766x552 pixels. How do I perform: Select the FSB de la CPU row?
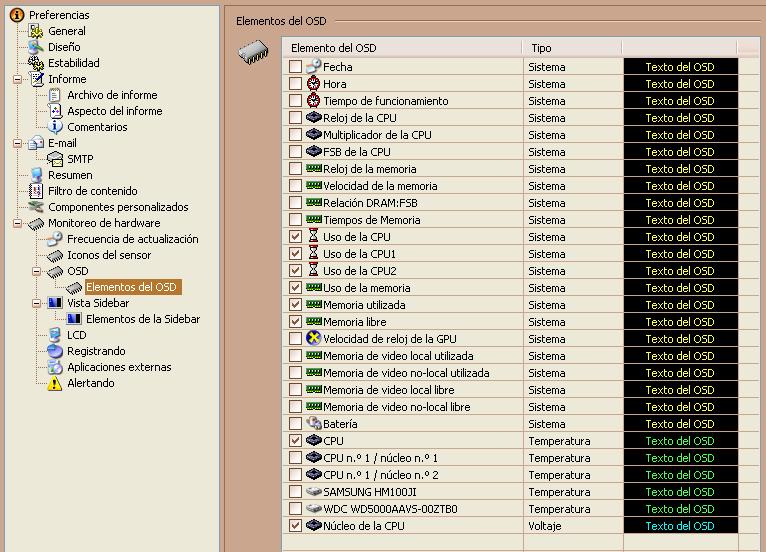tap(357, 152)
